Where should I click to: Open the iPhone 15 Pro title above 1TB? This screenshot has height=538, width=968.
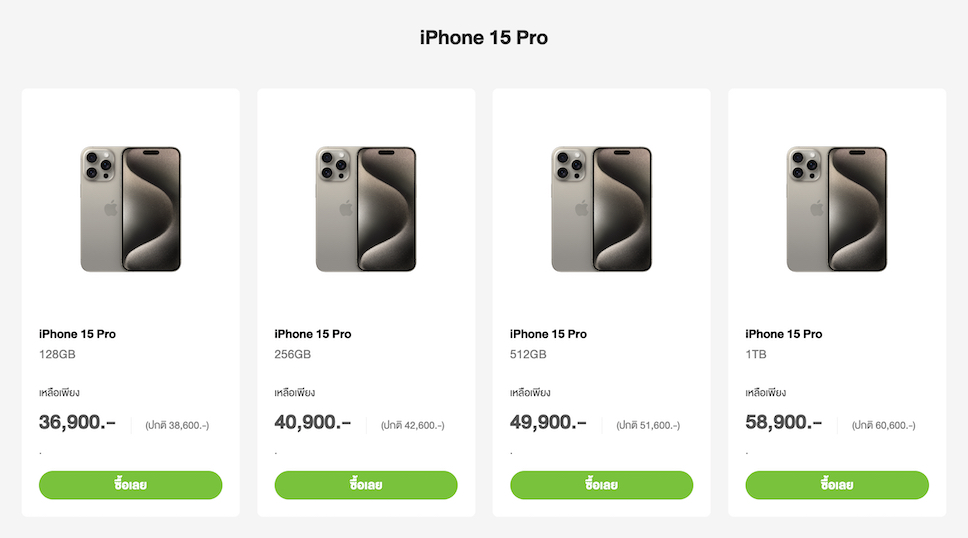pos(783,334)
